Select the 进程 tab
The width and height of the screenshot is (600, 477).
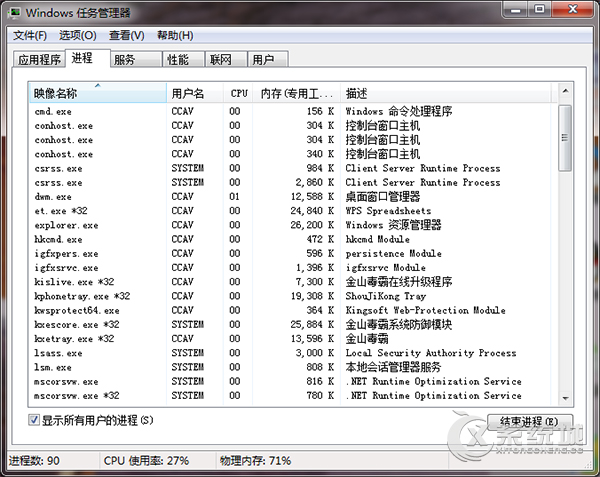tap(88, 58)
